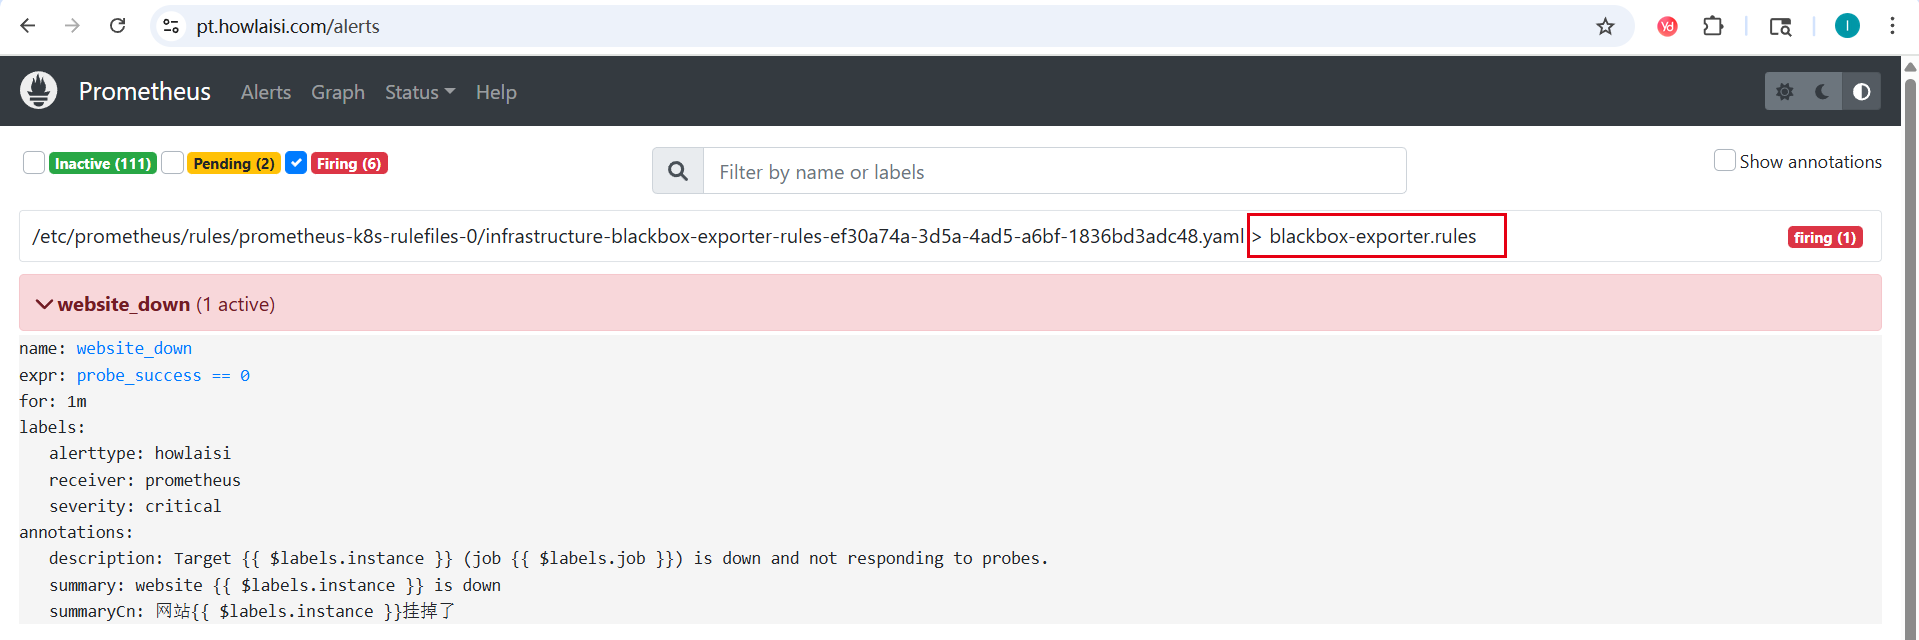Image resolution: width=1919 pixels, height=640 pixels.
Task: Collapse the website_down alert section
Action: 45,304
